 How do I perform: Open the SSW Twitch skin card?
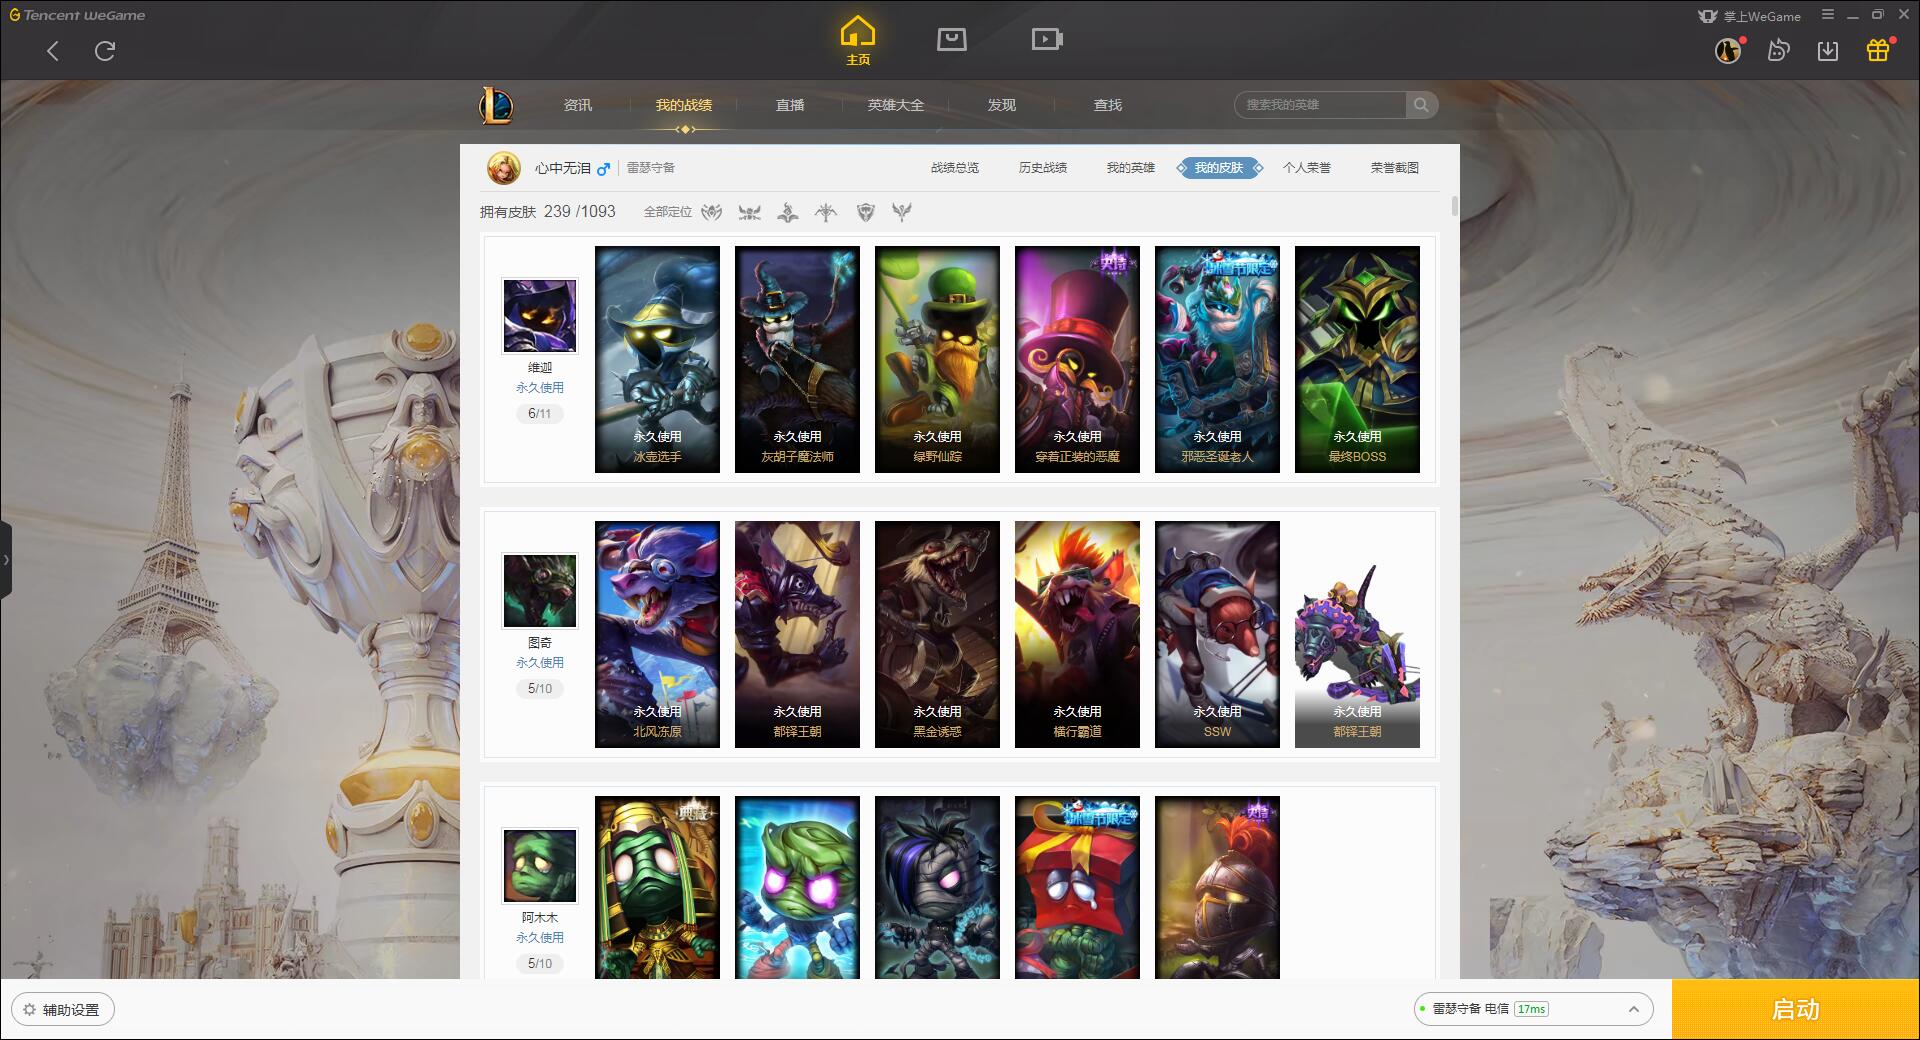(x=1217, y=634)
